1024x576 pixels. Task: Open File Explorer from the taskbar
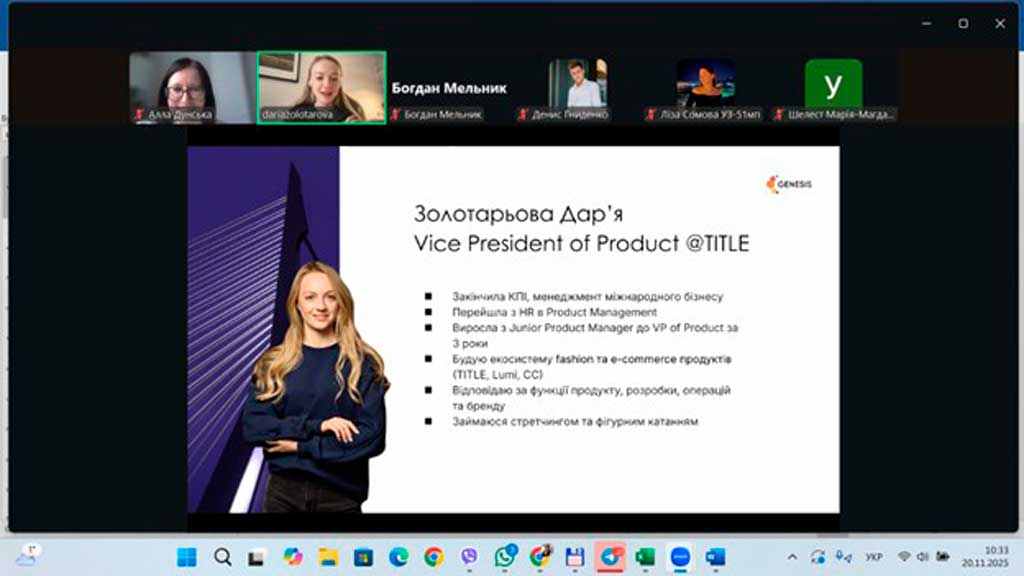[328, 557]
